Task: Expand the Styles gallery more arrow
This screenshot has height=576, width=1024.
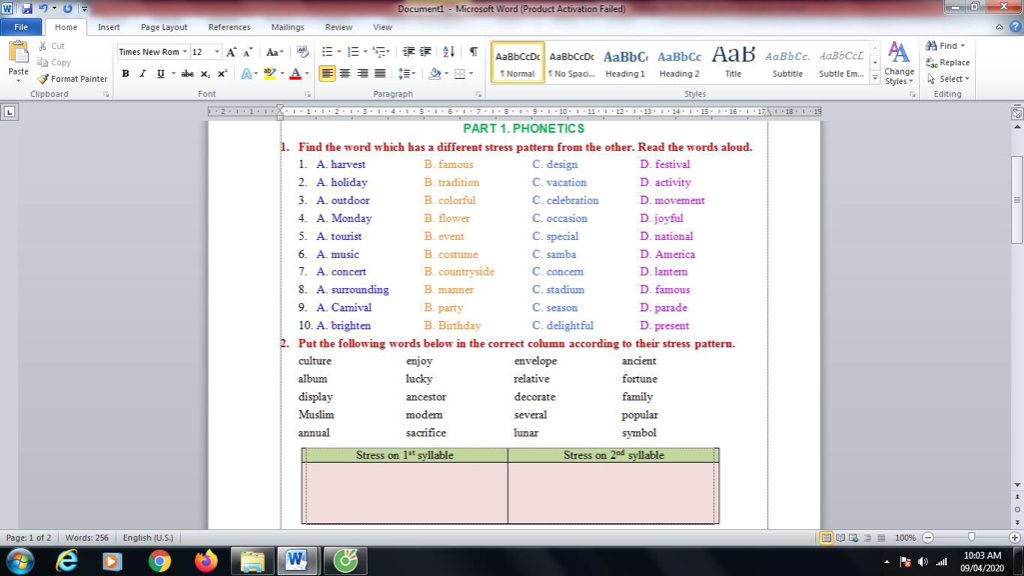Action: (875, 78)
